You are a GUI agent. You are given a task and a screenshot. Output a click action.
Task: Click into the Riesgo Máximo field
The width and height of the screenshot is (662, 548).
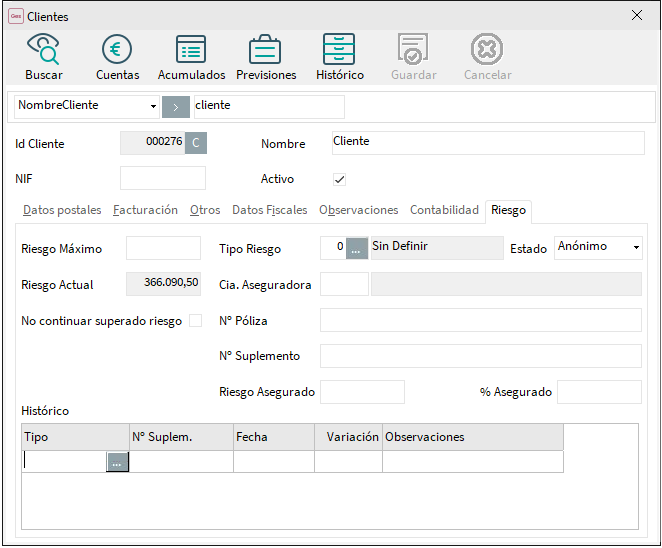coord(156,248)
